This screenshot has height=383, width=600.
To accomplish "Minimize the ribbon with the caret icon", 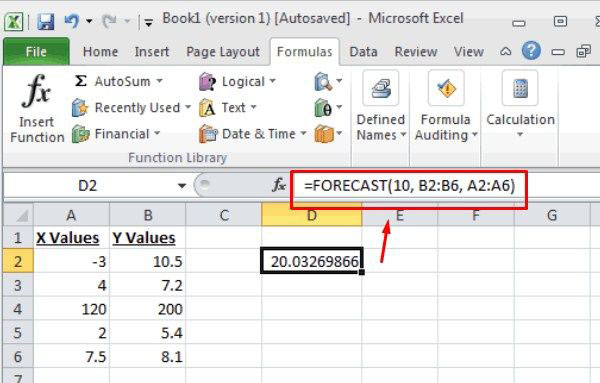I will coord(505,51).
